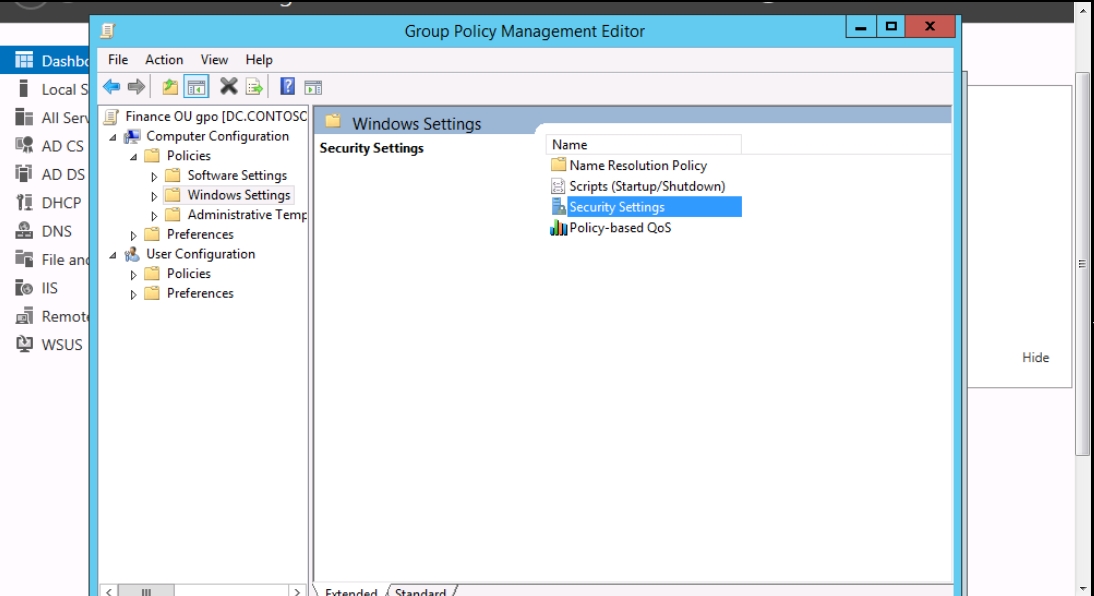Click the WSUS icon in Server Manager
Image resolution: width=1094 pixels, height=596 pixels.
coord(24,344)
